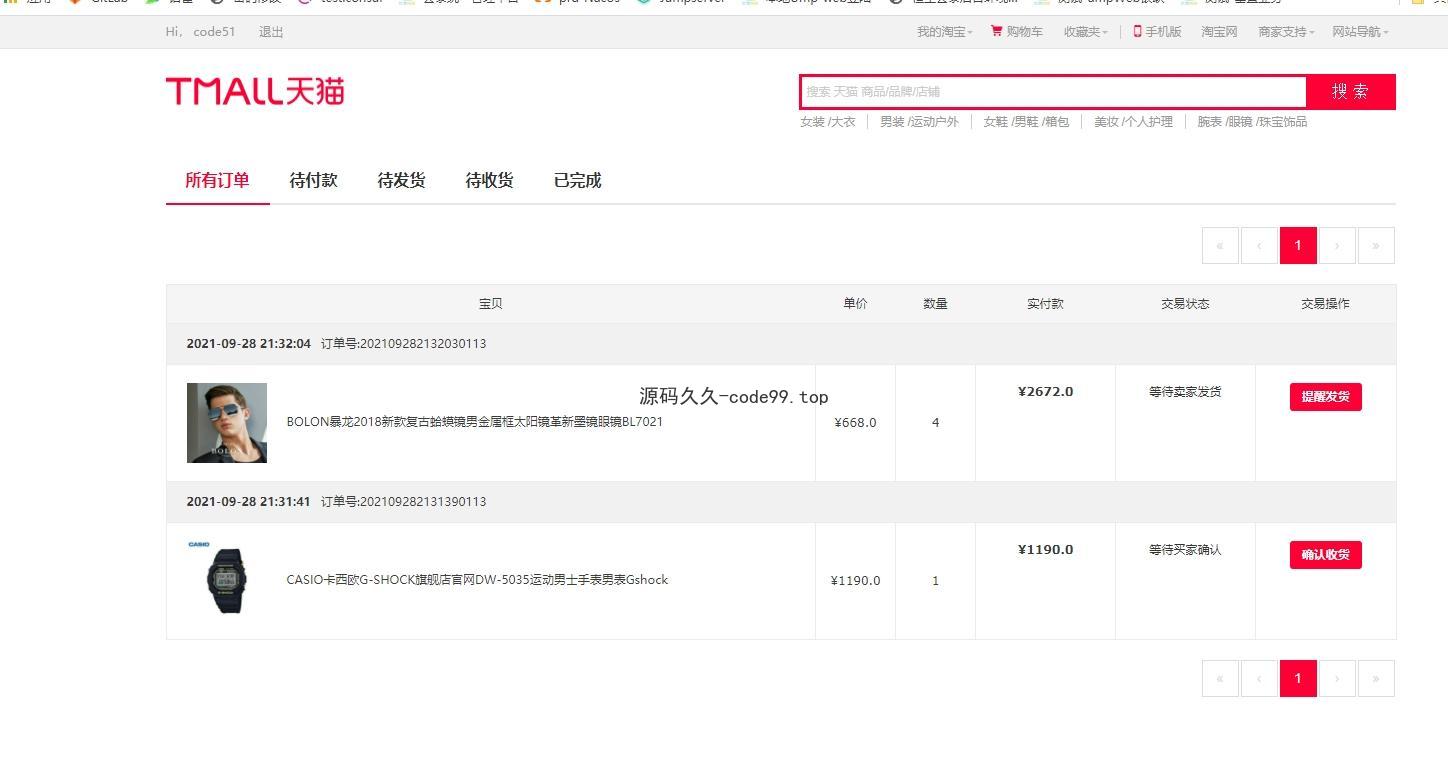Switch to the 待发货 tab
The image size is (1448, 773).
[401, 181]
